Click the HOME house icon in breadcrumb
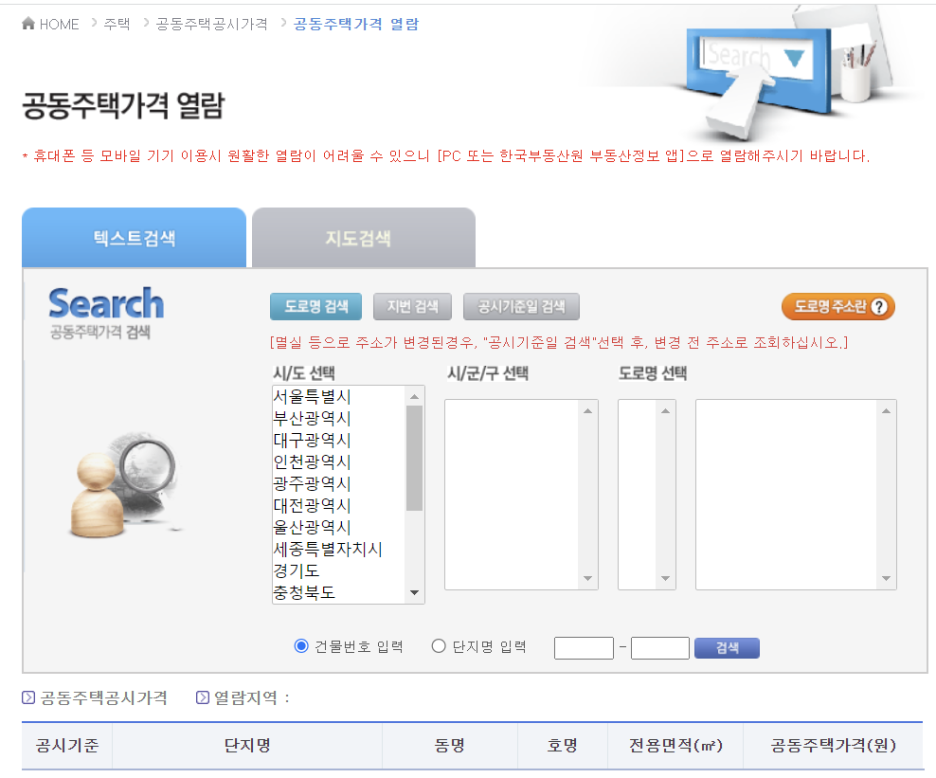 point(28,23)
